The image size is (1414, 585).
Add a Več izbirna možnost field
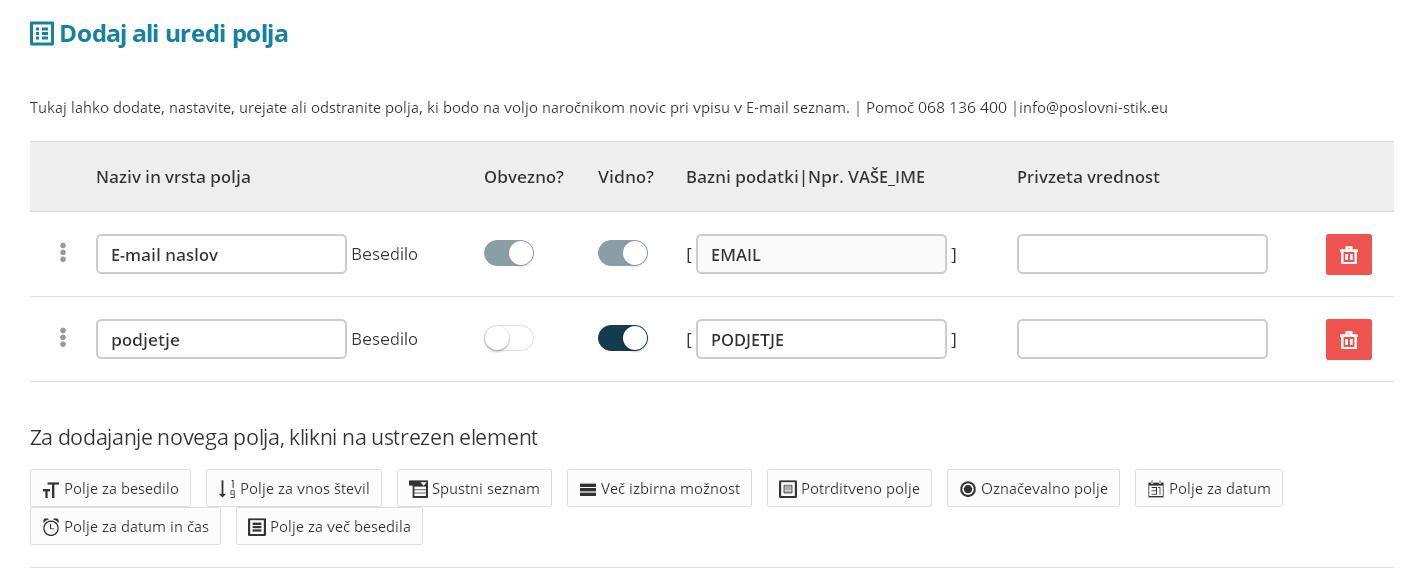659,488
